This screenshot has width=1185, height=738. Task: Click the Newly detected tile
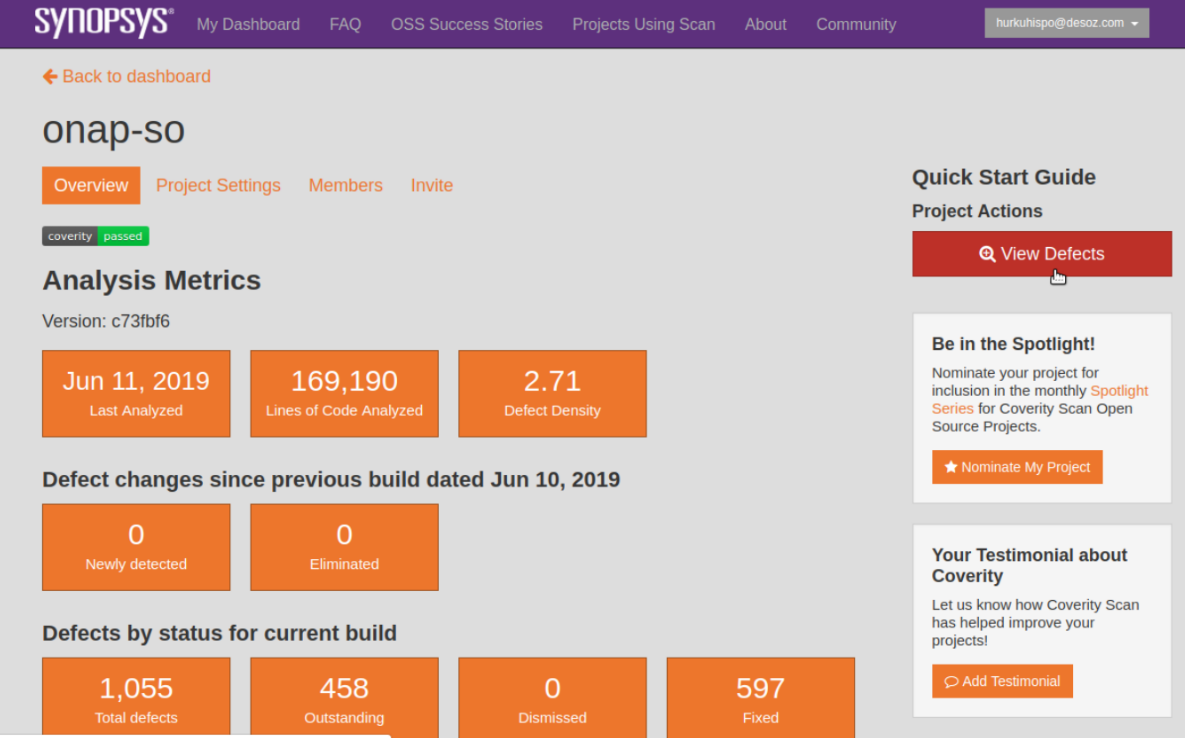[136, 547]
